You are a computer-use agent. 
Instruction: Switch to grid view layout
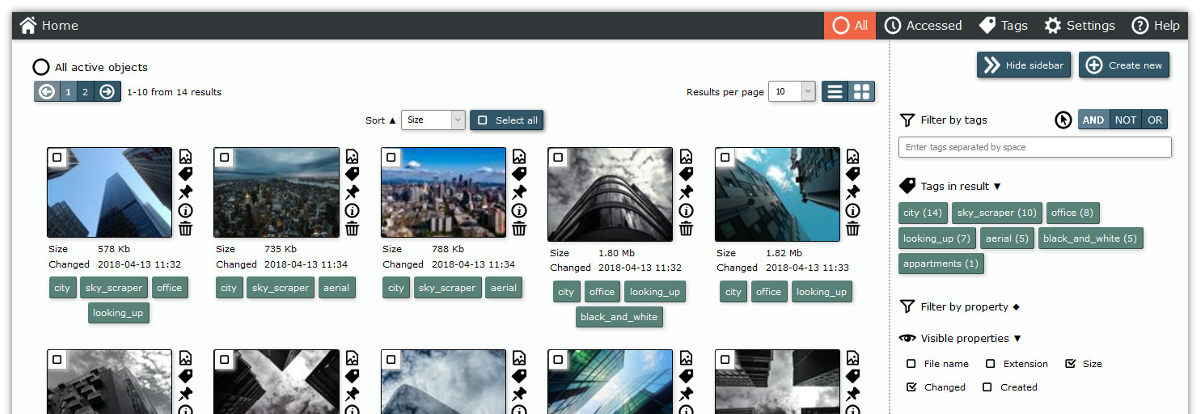(861, 92)
